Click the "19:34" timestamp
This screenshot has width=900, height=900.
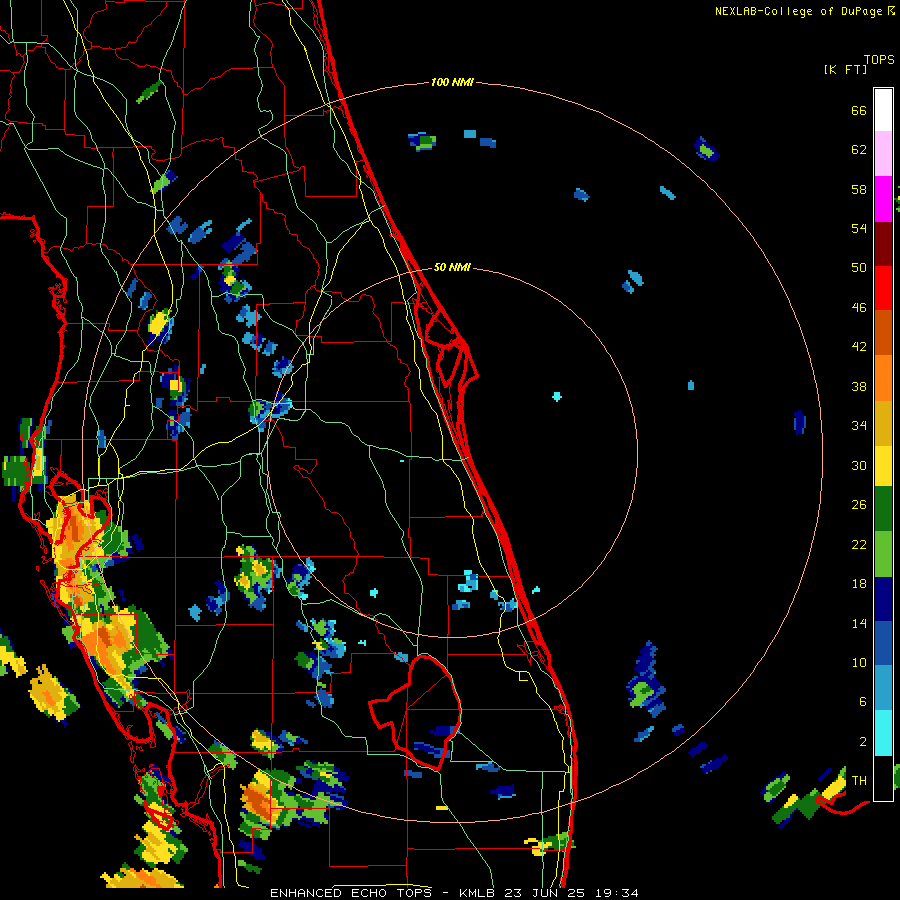(x=615, y=893)
